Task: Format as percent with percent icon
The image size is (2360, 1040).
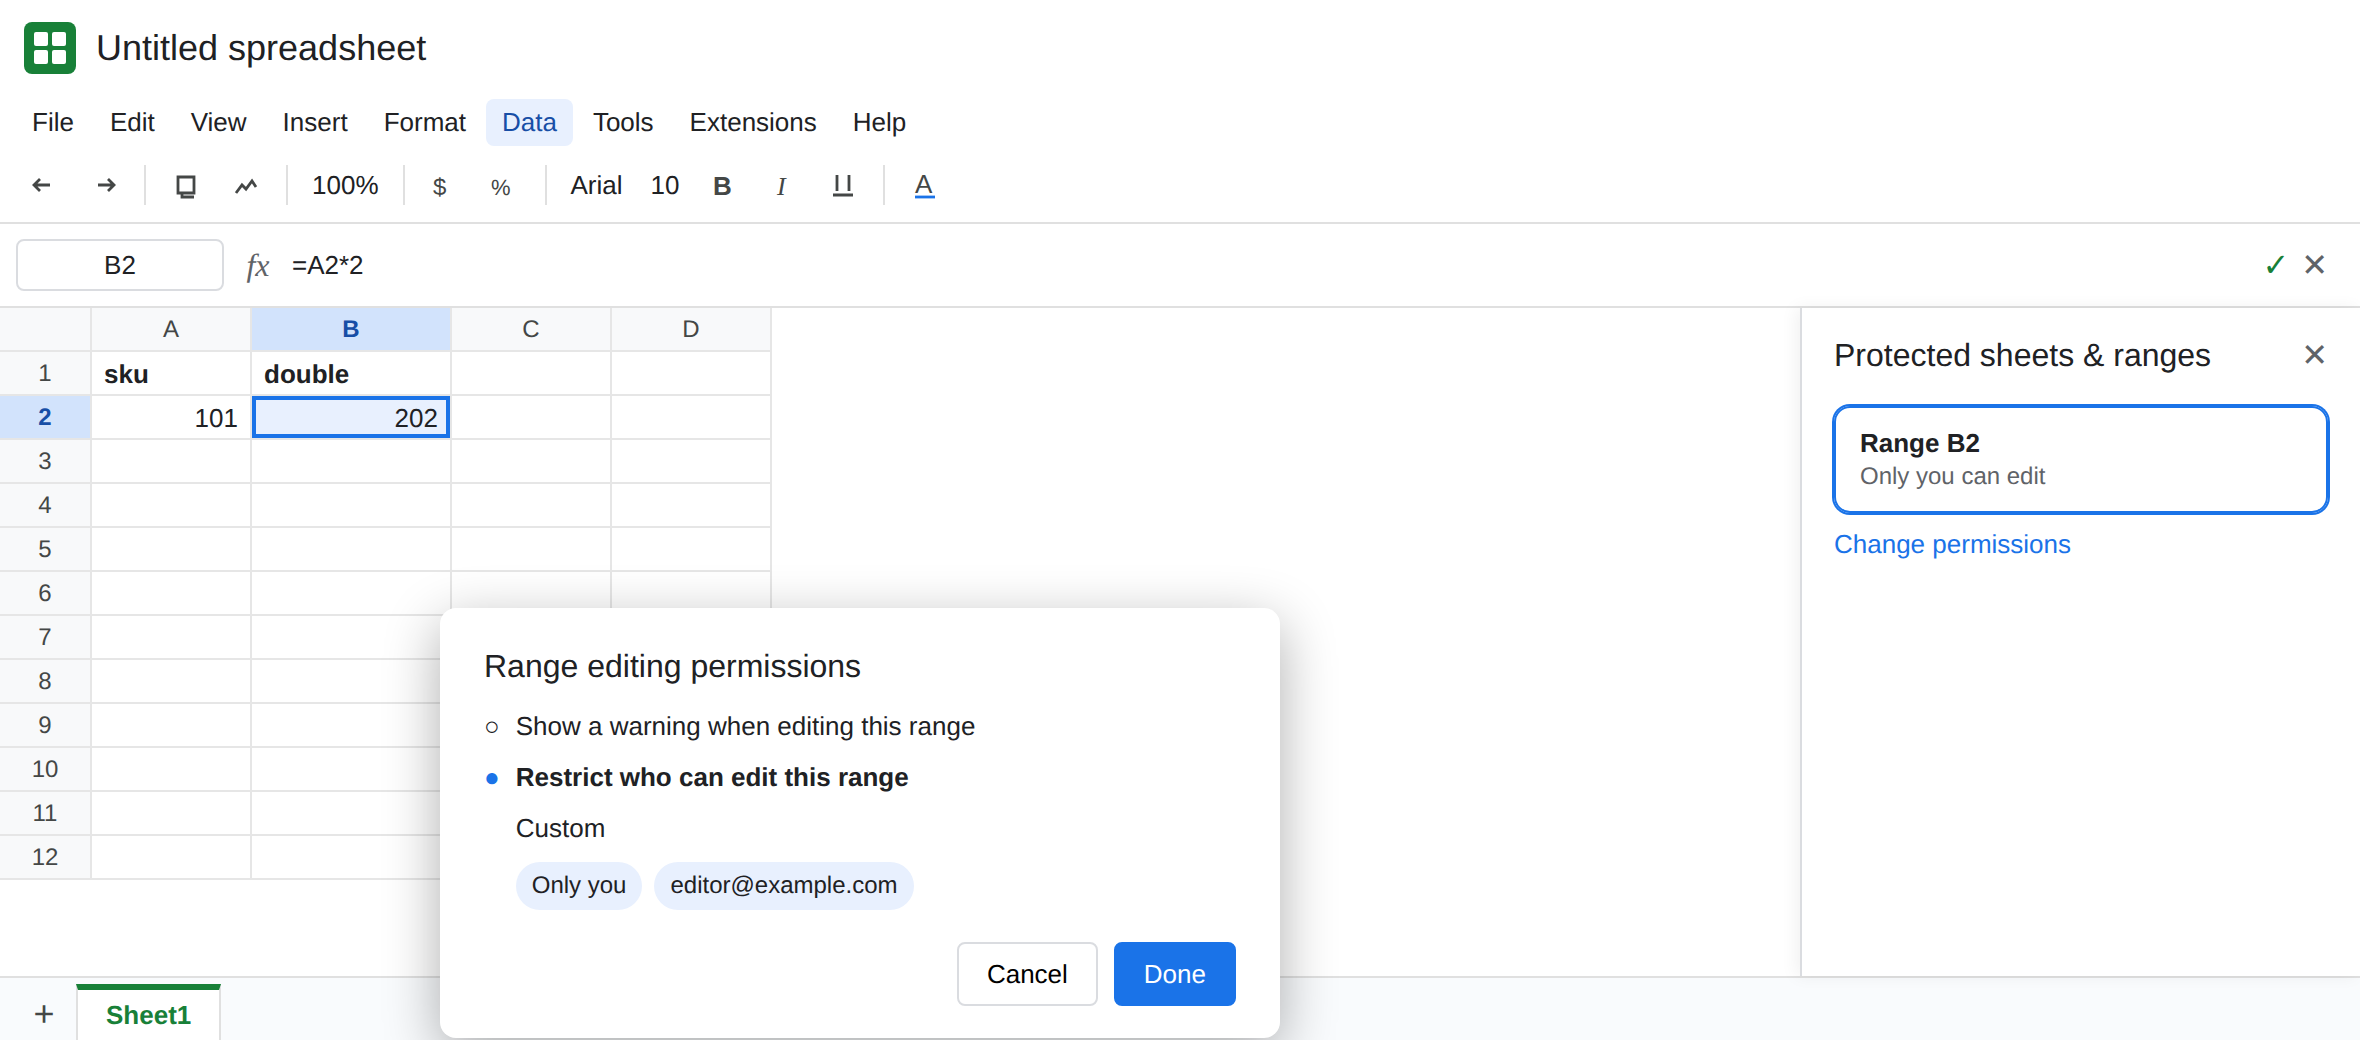Action: point(501,187)
